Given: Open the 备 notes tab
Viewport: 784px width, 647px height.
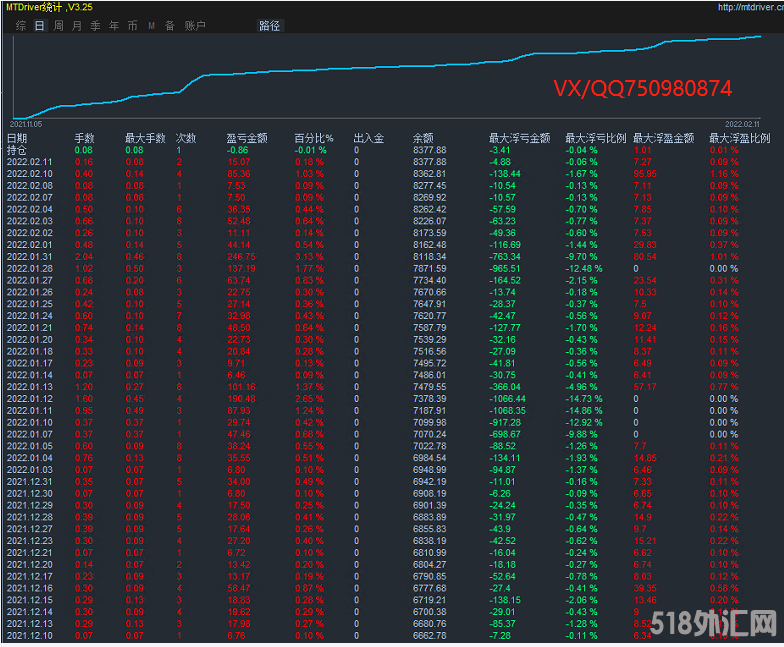Looking at the screenshot, I should 169,26.
